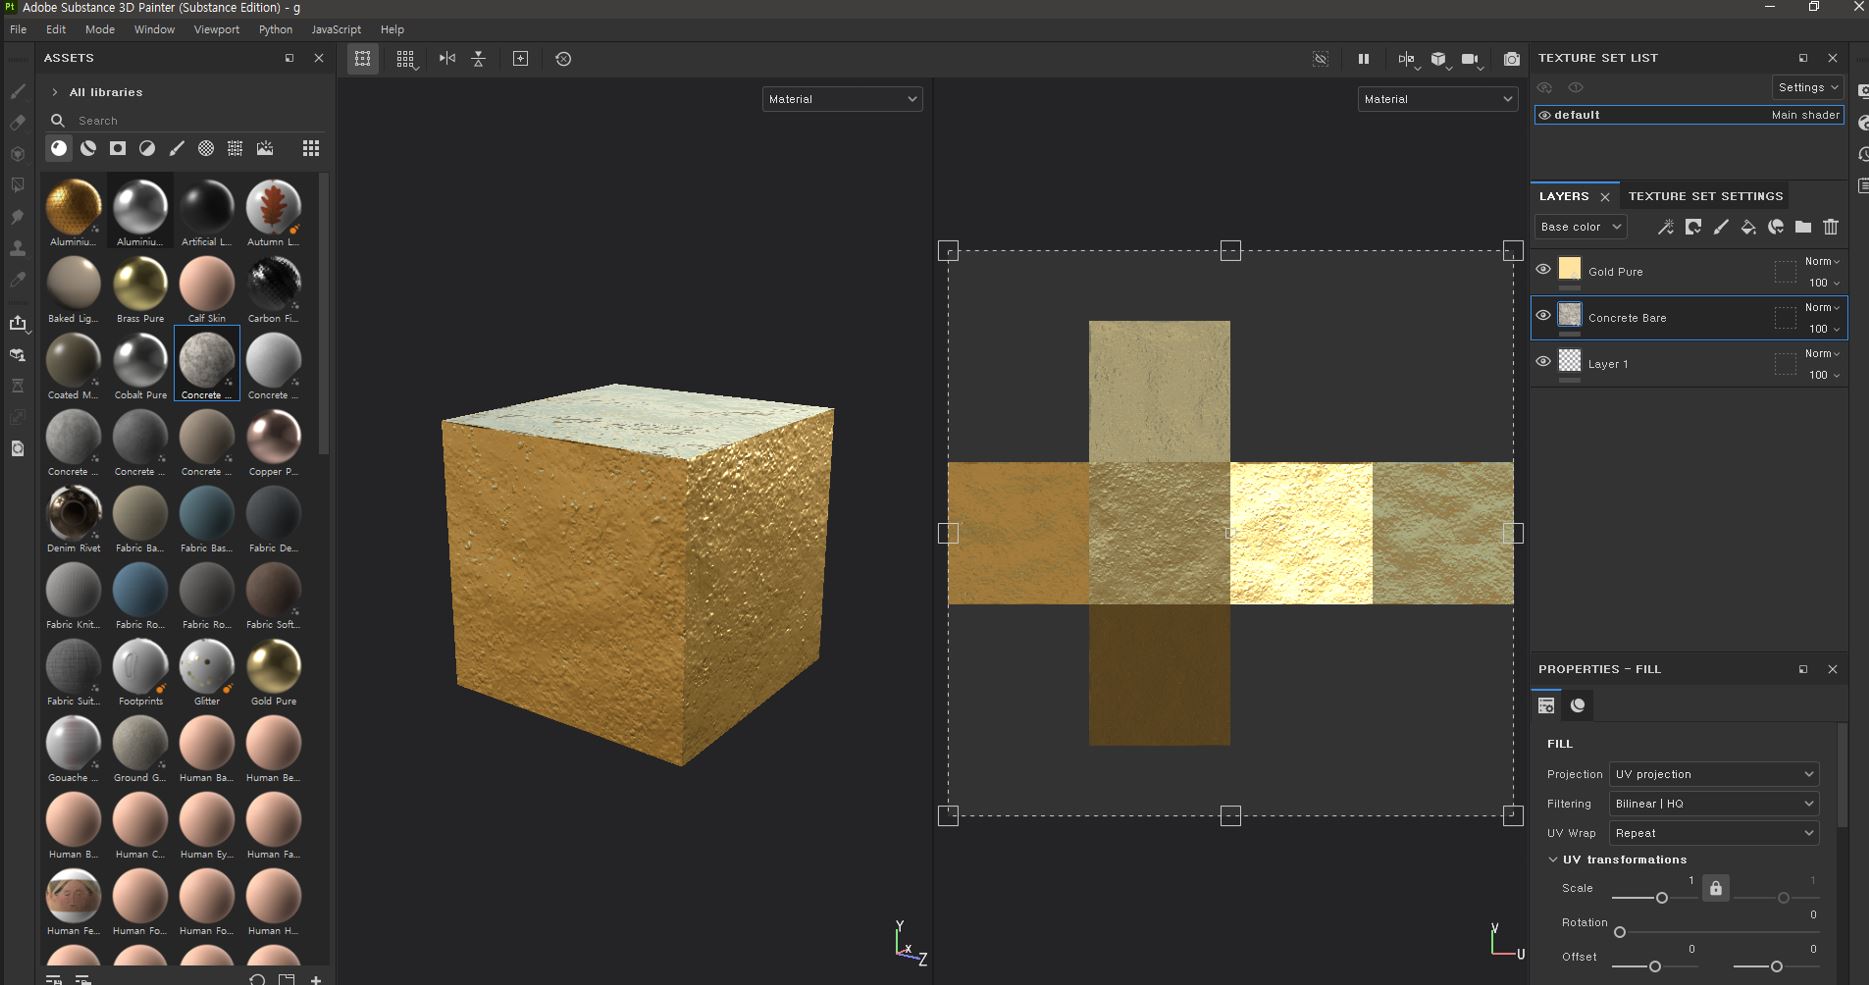Expand All libraries in Assets

coord(54,92)
